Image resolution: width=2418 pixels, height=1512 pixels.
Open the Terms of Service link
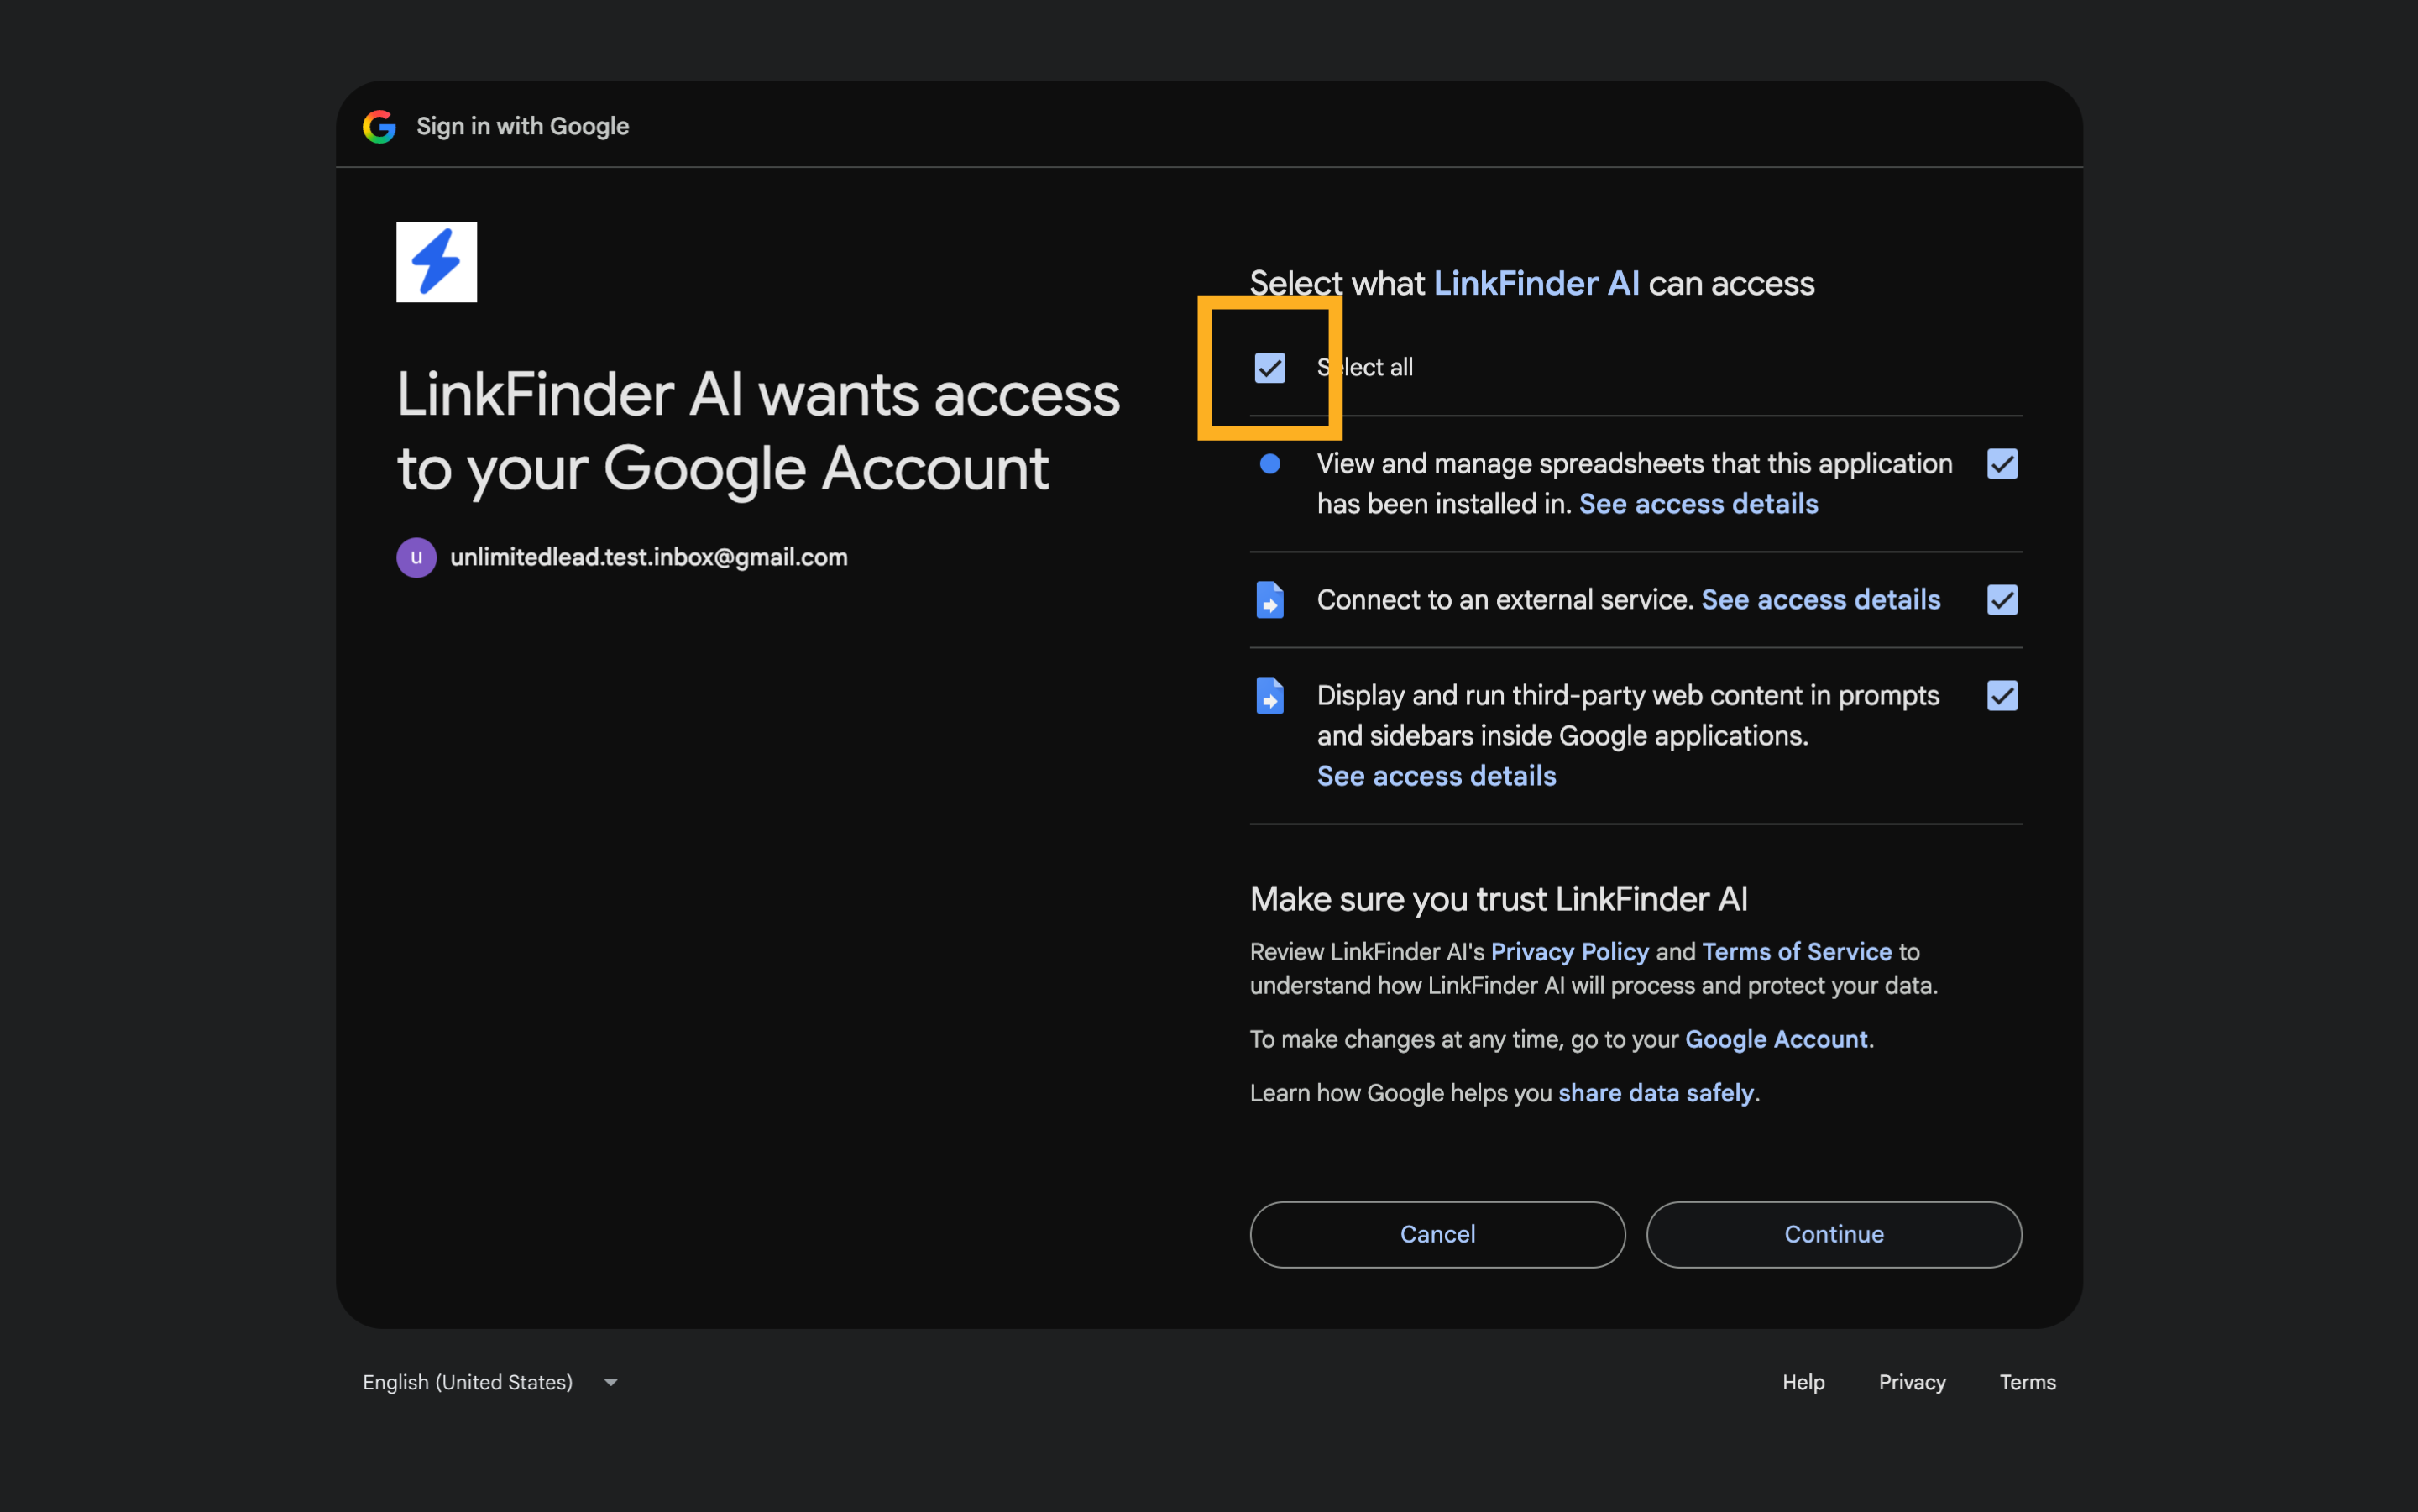tap(1796, 952)
